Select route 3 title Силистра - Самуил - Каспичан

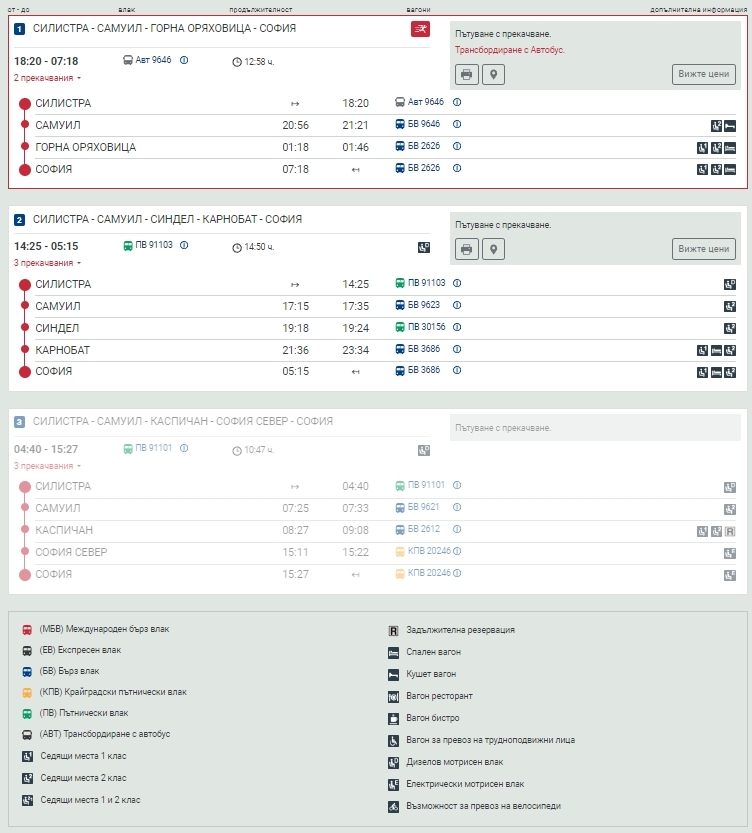(x=182, y=422)
